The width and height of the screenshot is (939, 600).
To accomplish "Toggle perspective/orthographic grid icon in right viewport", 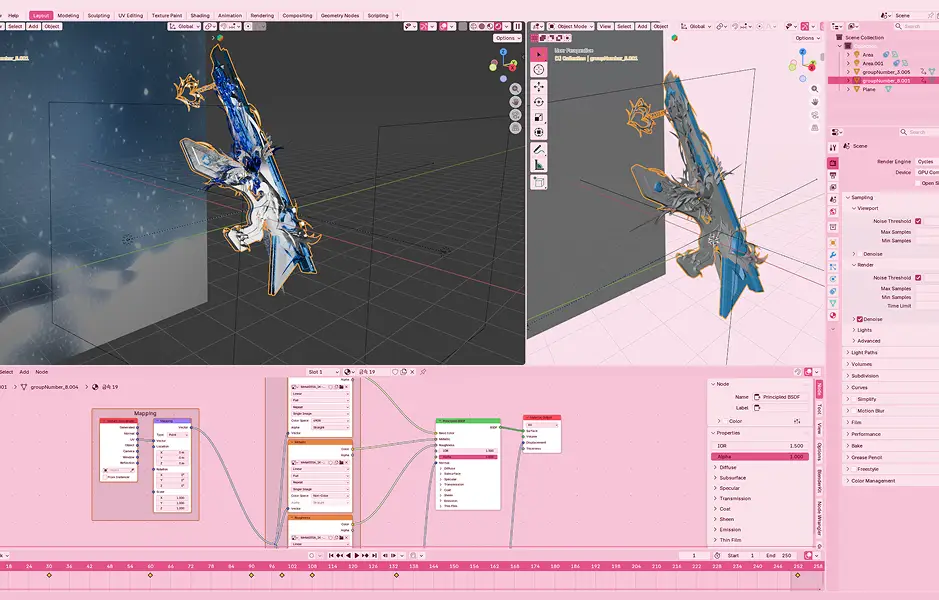I will [814, 128].
